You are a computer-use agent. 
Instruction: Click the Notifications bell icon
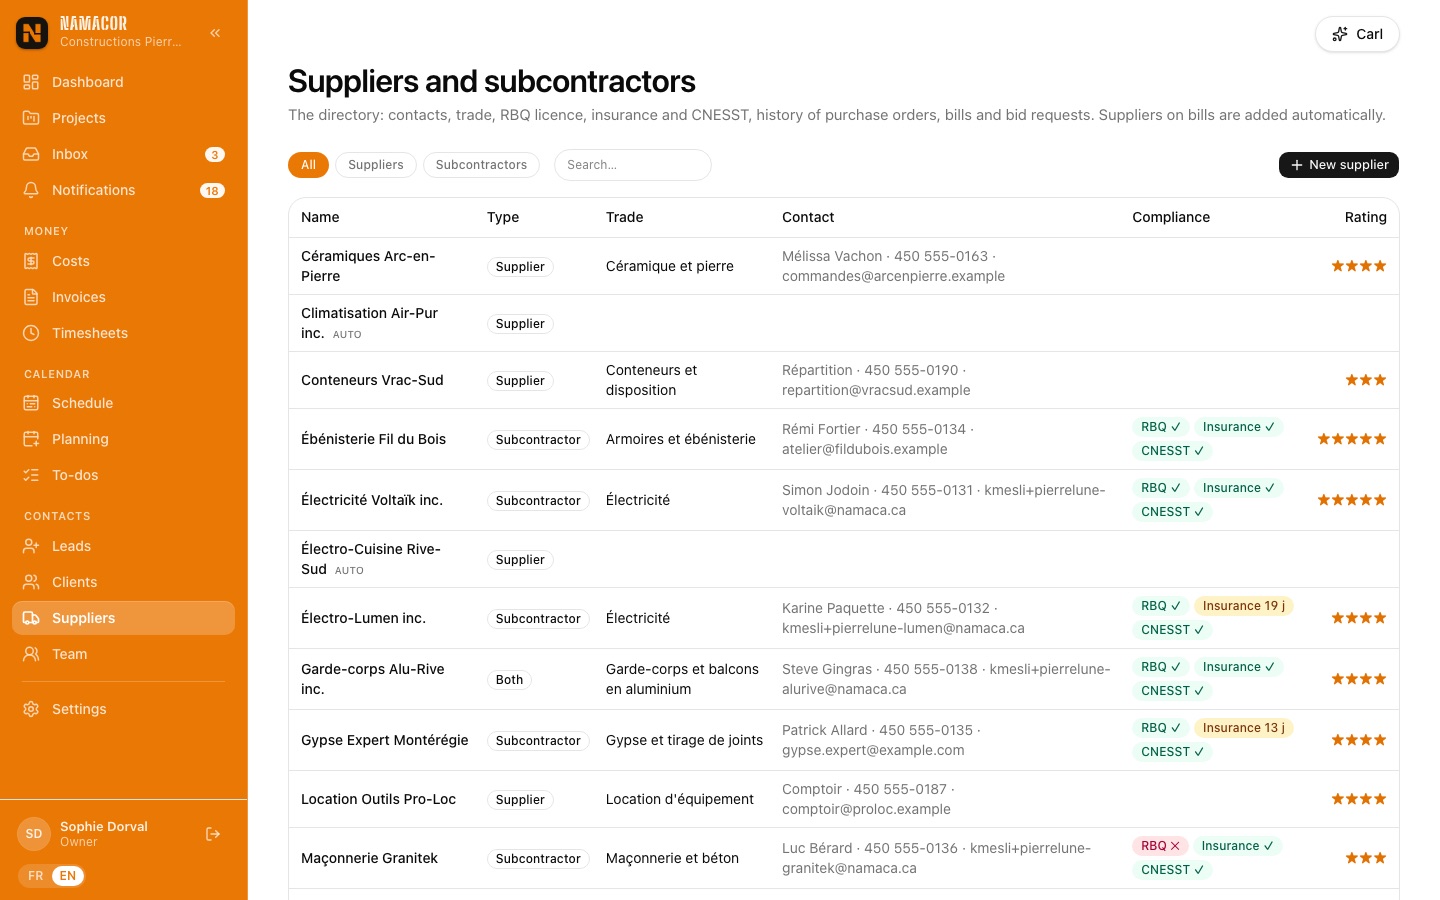click(31, 190)
